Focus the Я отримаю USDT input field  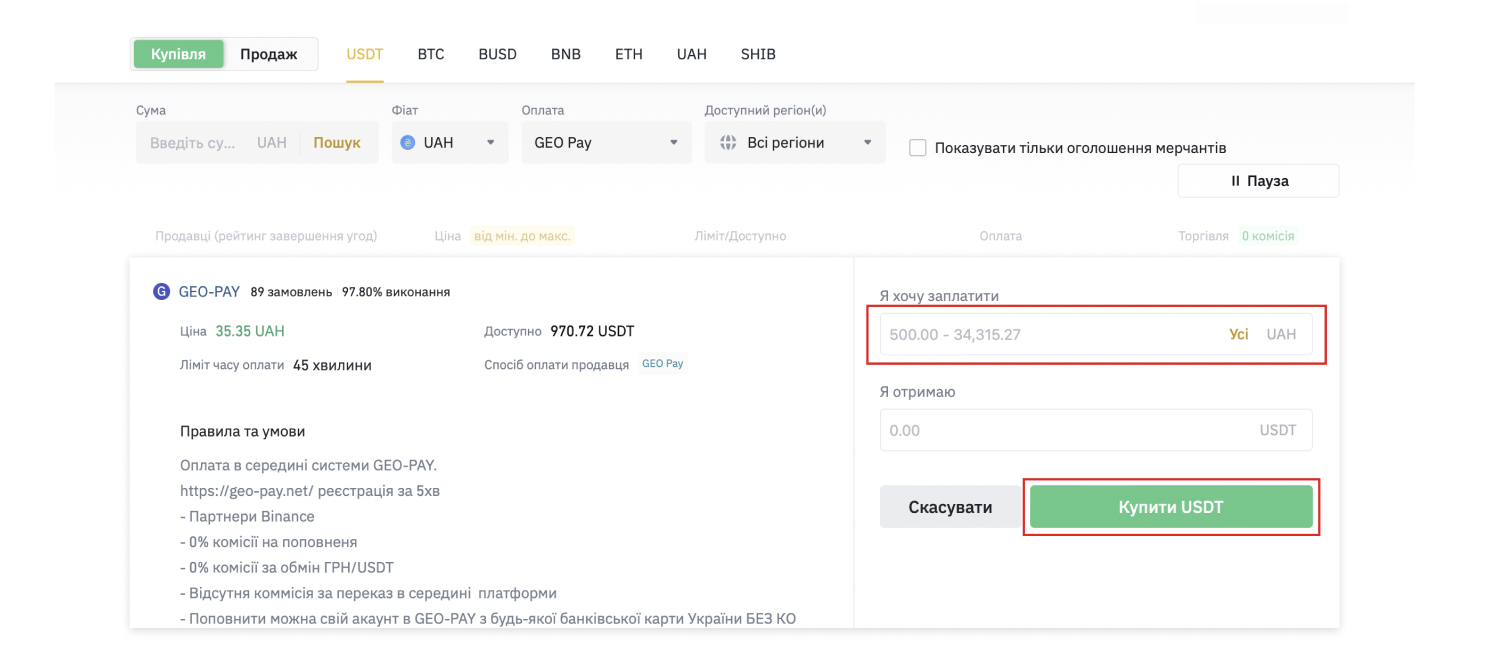tap(1096, 430)
